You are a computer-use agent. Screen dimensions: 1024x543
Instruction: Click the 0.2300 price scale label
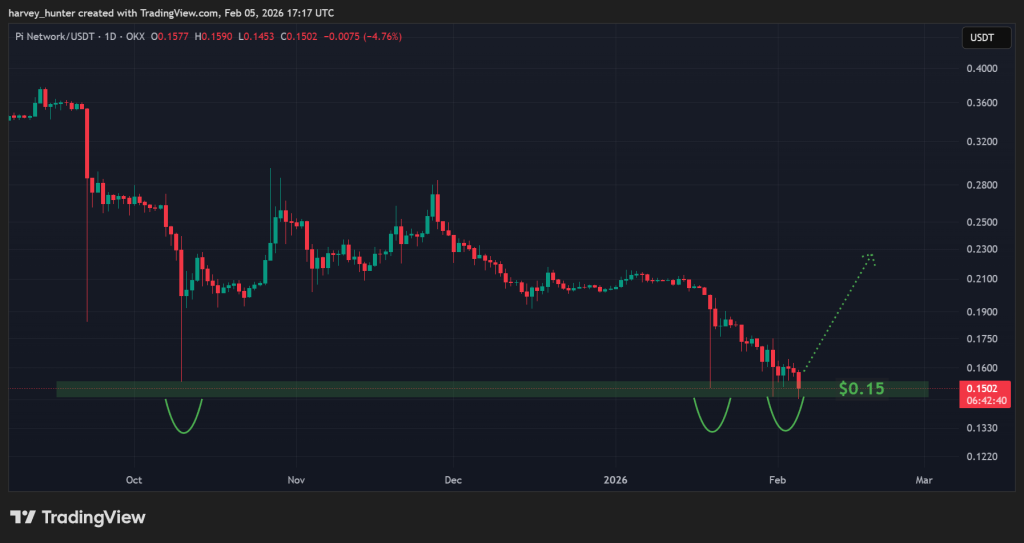[x=983, y=249]
